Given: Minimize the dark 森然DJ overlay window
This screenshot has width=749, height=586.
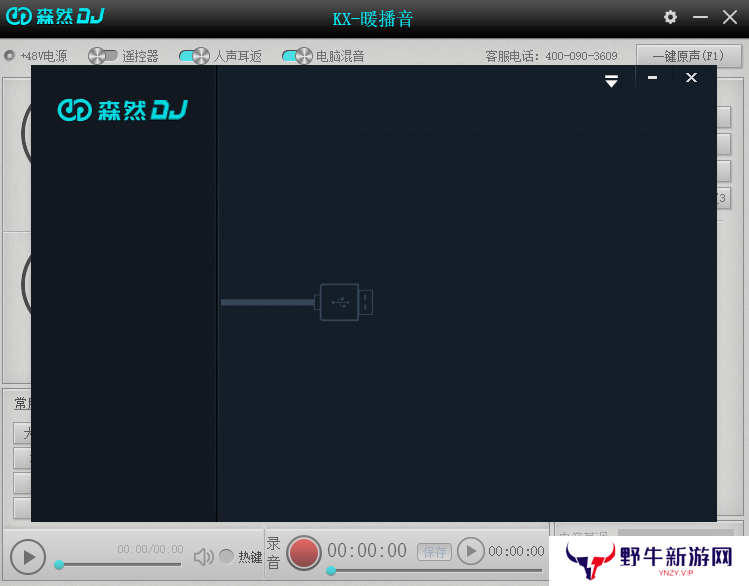Looking at the screenshot, I should point(652,77).
